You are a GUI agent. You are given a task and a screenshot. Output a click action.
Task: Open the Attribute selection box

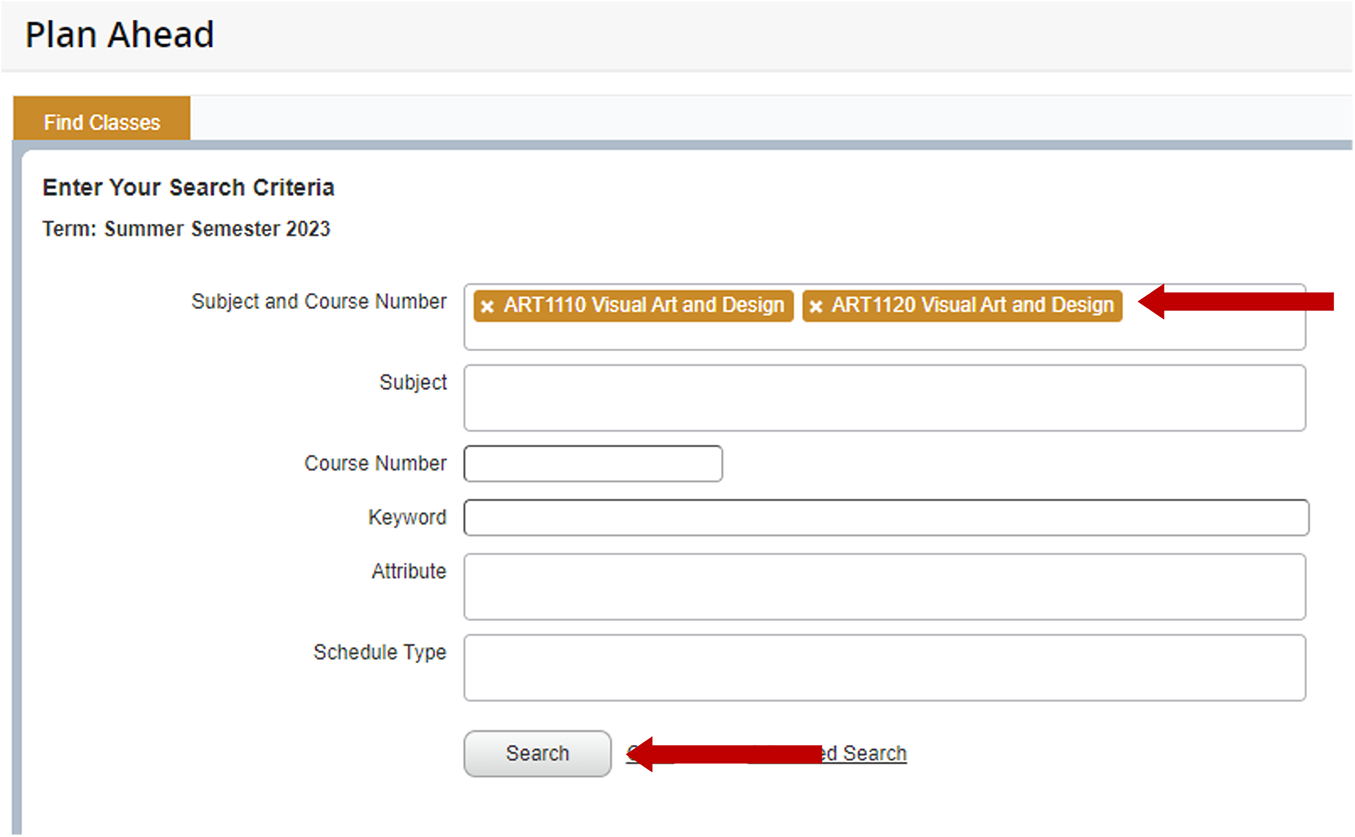(884, 587)
